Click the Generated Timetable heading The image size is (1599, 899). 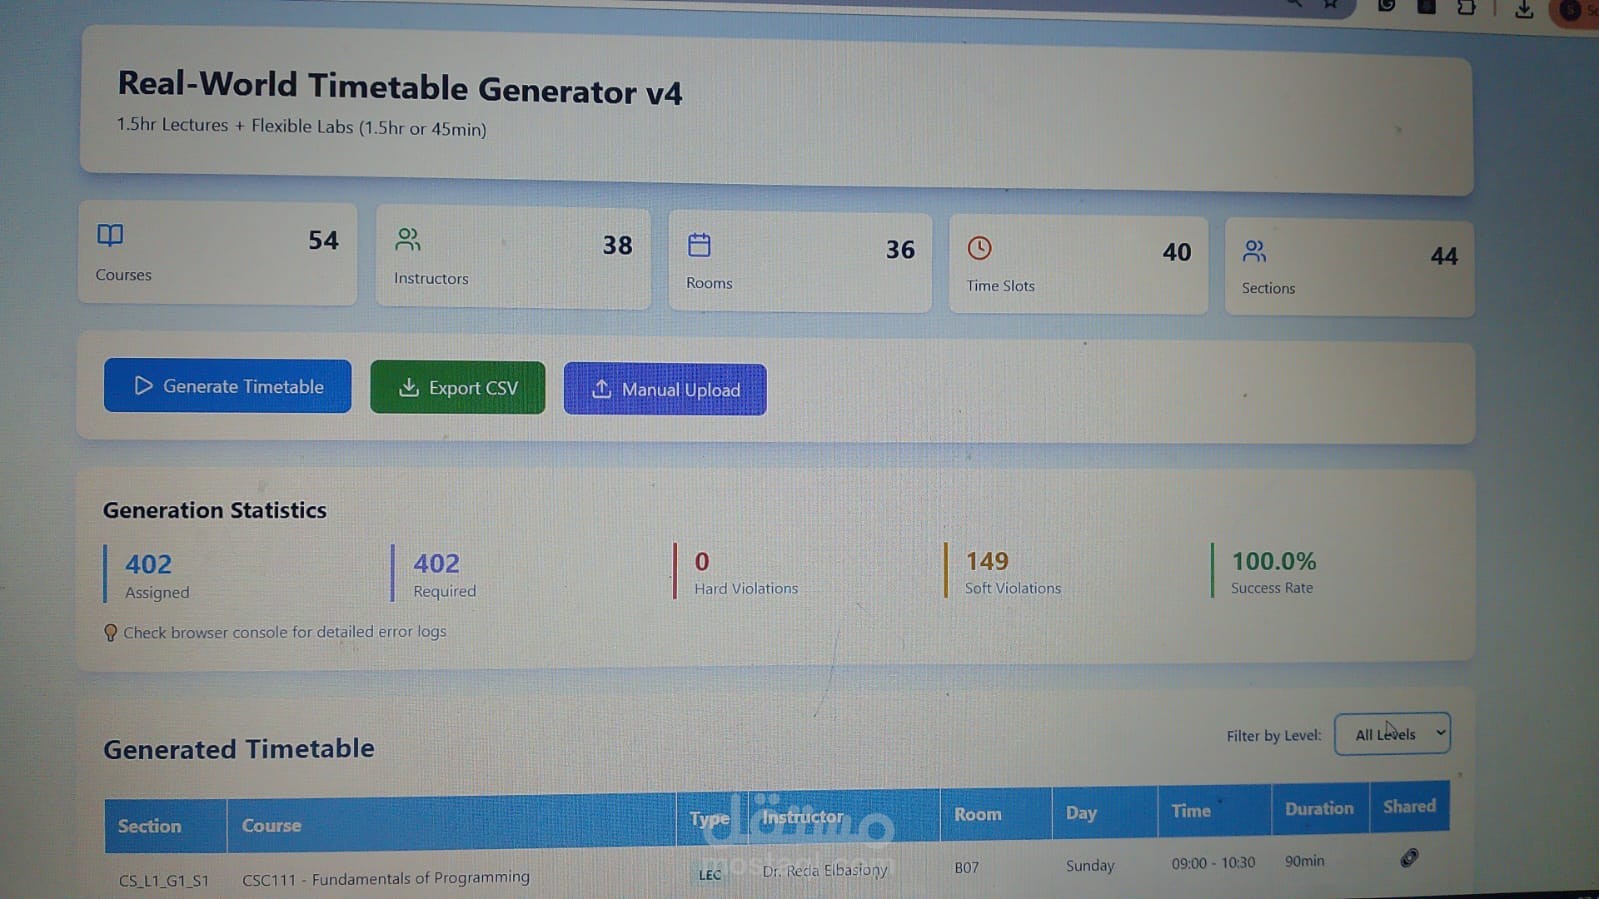click(x=239, y=748)
